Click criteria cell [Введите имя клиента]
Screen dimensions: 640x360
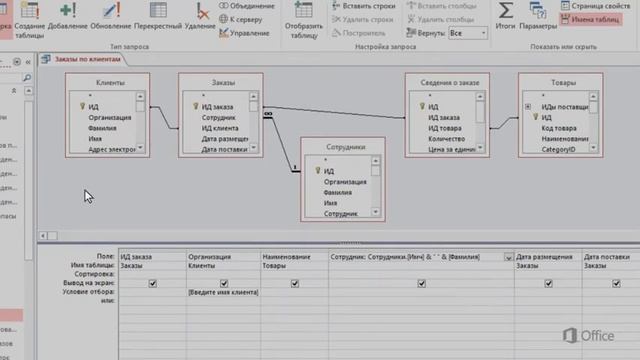click(223, 292)
